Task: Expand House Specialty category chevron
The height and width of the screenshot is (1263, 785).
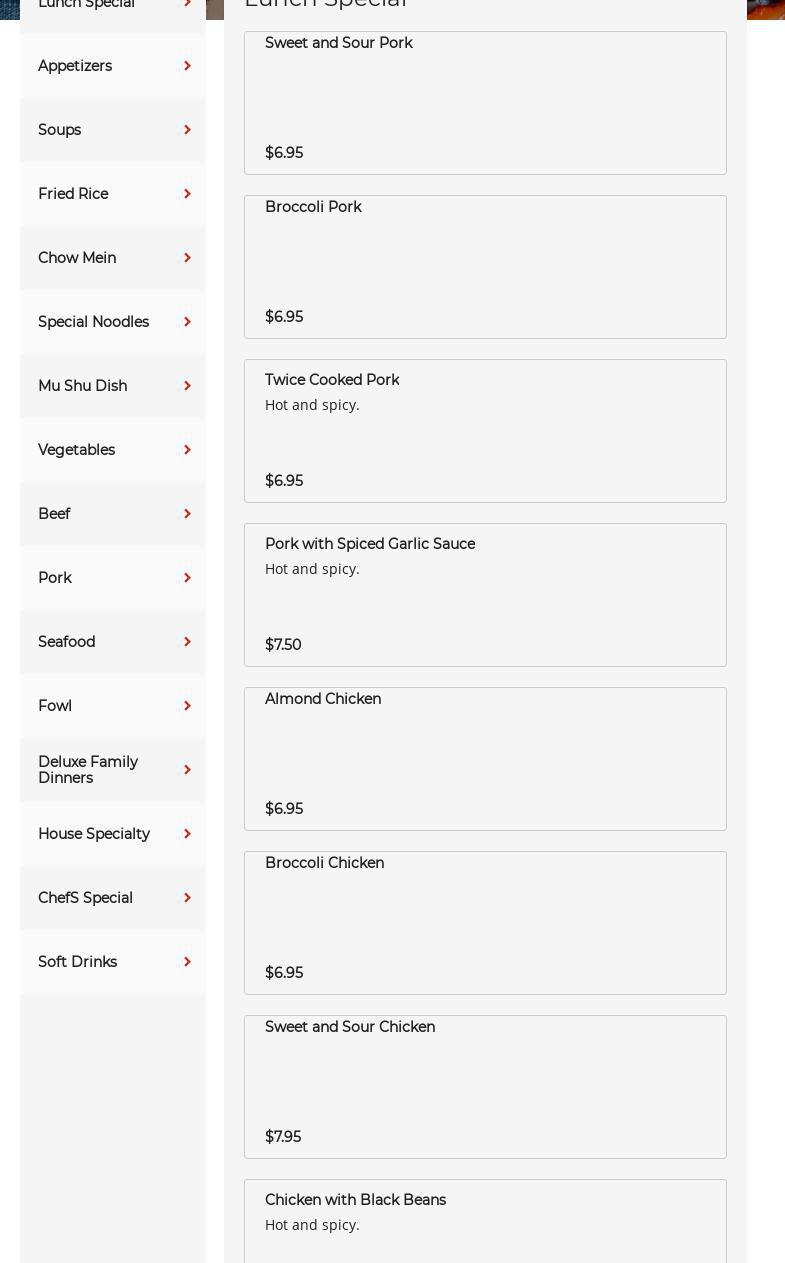Action: click(187, 834)
